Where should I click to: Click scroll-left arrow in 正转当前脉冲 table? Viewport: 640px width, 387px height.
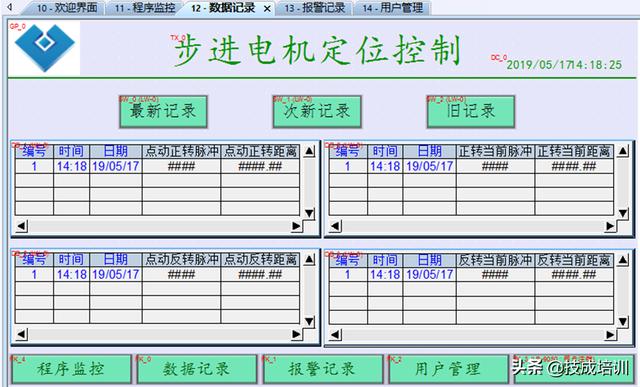point(336,226)
